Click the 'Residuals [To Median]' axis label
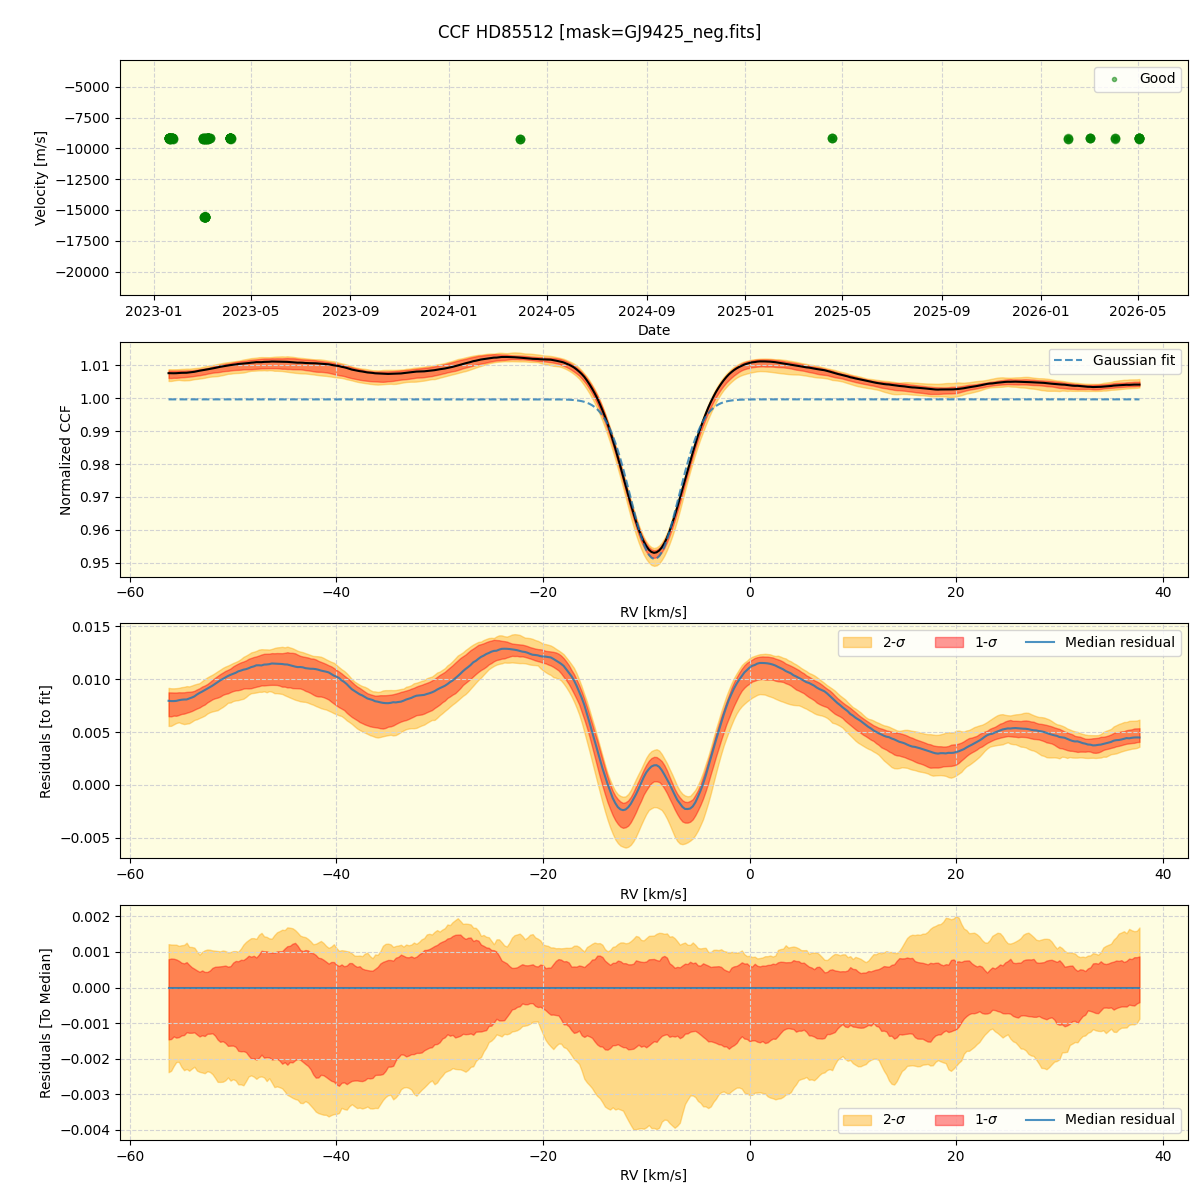This screenshot has height=1200, width=1200. (45, 1023)
